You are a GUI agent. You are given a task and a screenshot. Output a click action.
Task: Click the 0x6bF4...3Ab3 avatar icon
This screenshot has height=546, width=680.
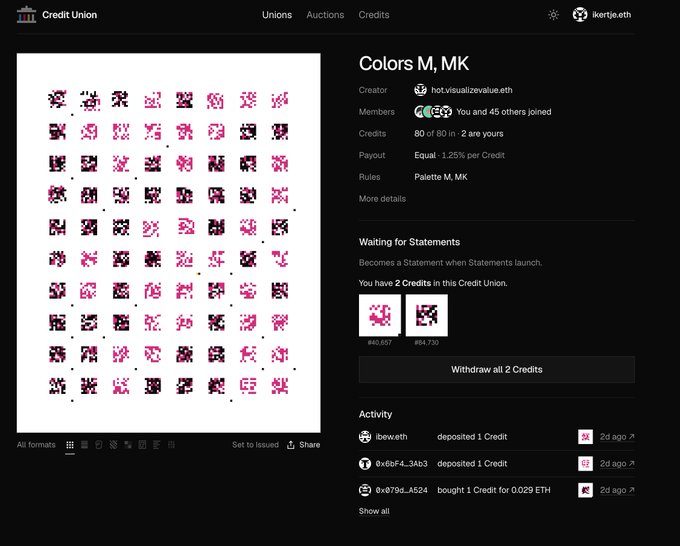365,464
